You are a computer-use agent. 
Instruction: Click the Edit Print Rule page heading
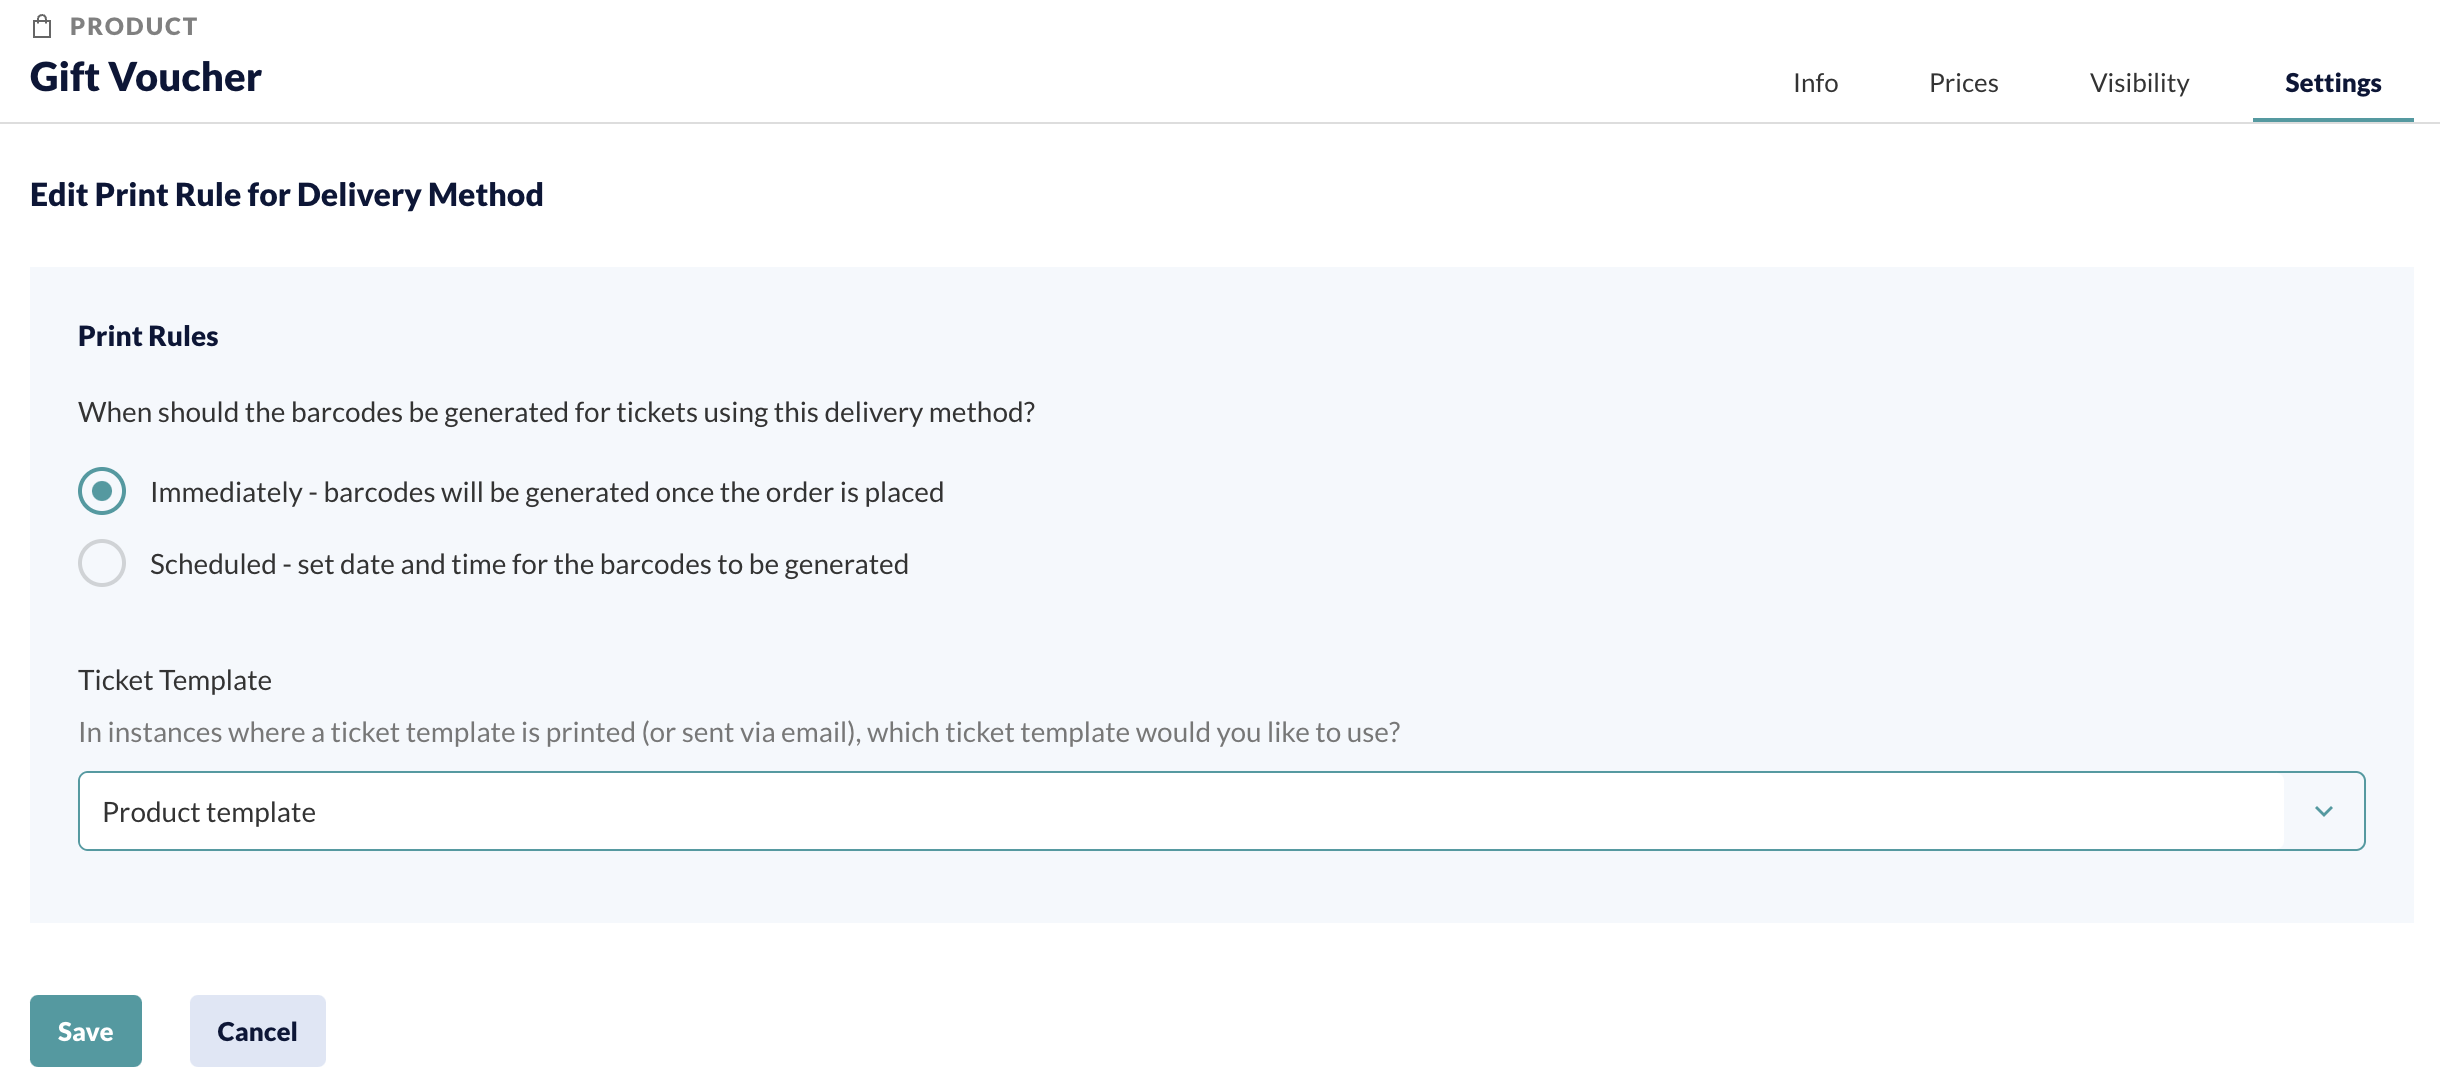pos(287,194)
